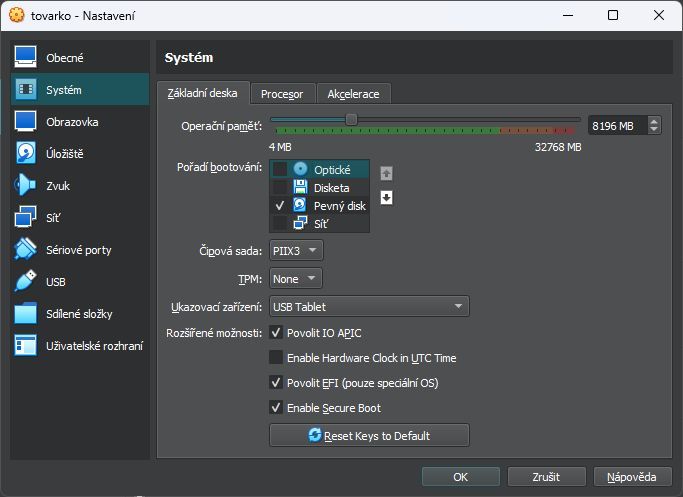Image resolution: width=683 pixels, height=497 pixels.
Task: Open the Úložiště storage settings icon
Action: (25, 153)
